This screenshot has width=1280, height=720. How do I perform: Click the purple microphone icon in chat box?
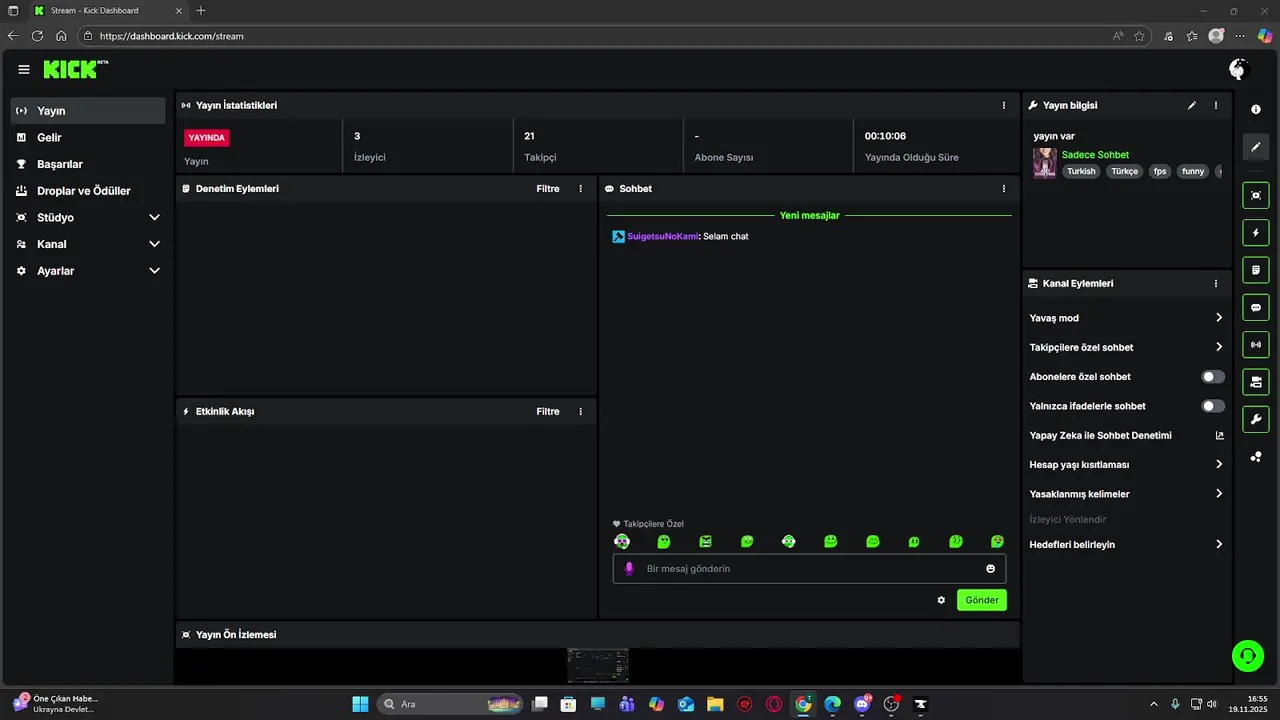pyautogui.click(x=629, y=569)
